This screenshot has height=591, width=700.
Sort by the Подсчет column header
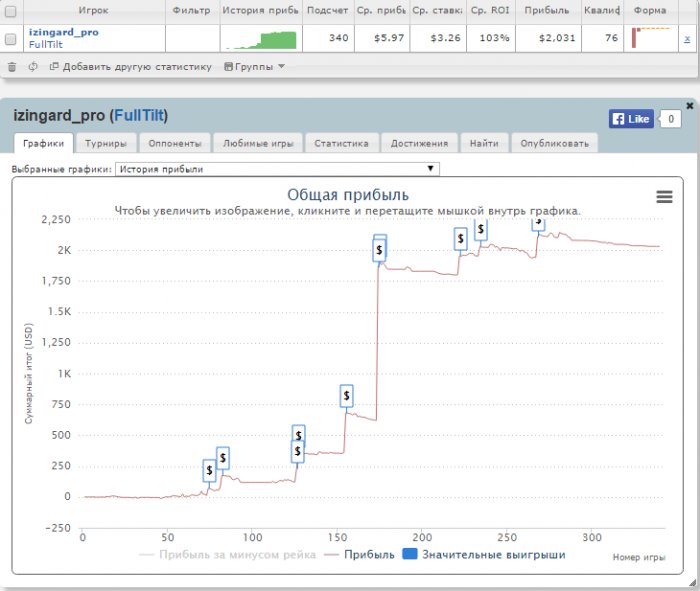[x=328, y=10]
